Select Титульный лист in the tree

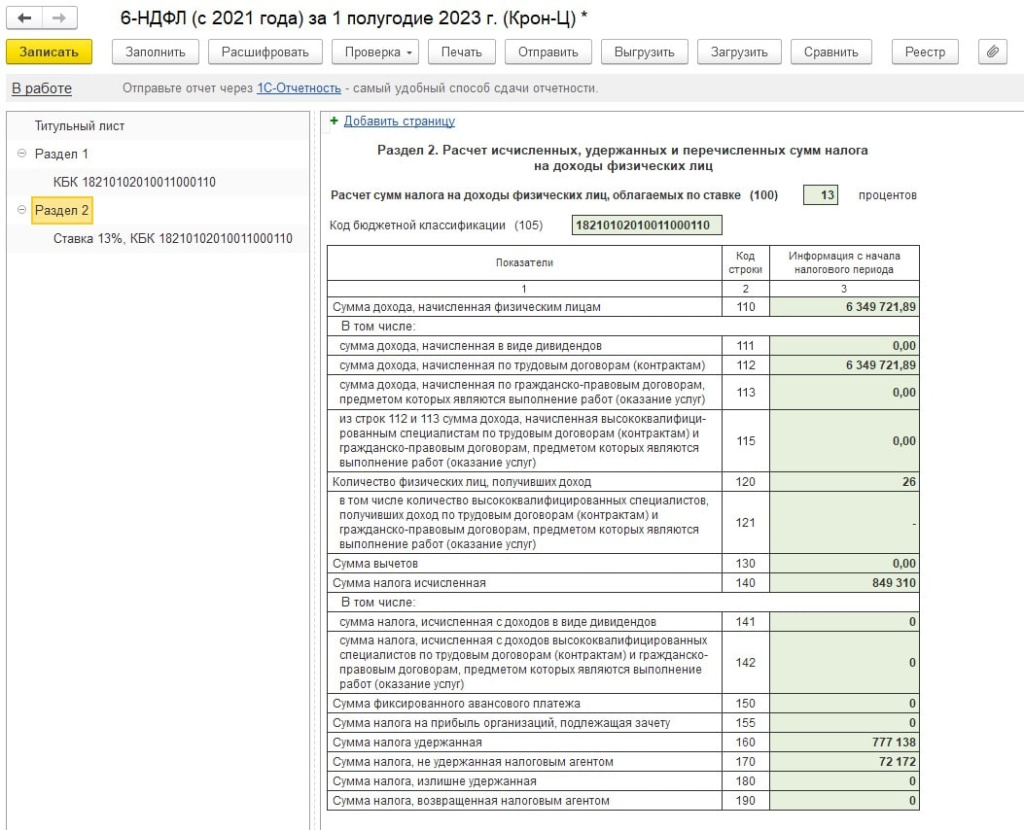tap(80, 126)
